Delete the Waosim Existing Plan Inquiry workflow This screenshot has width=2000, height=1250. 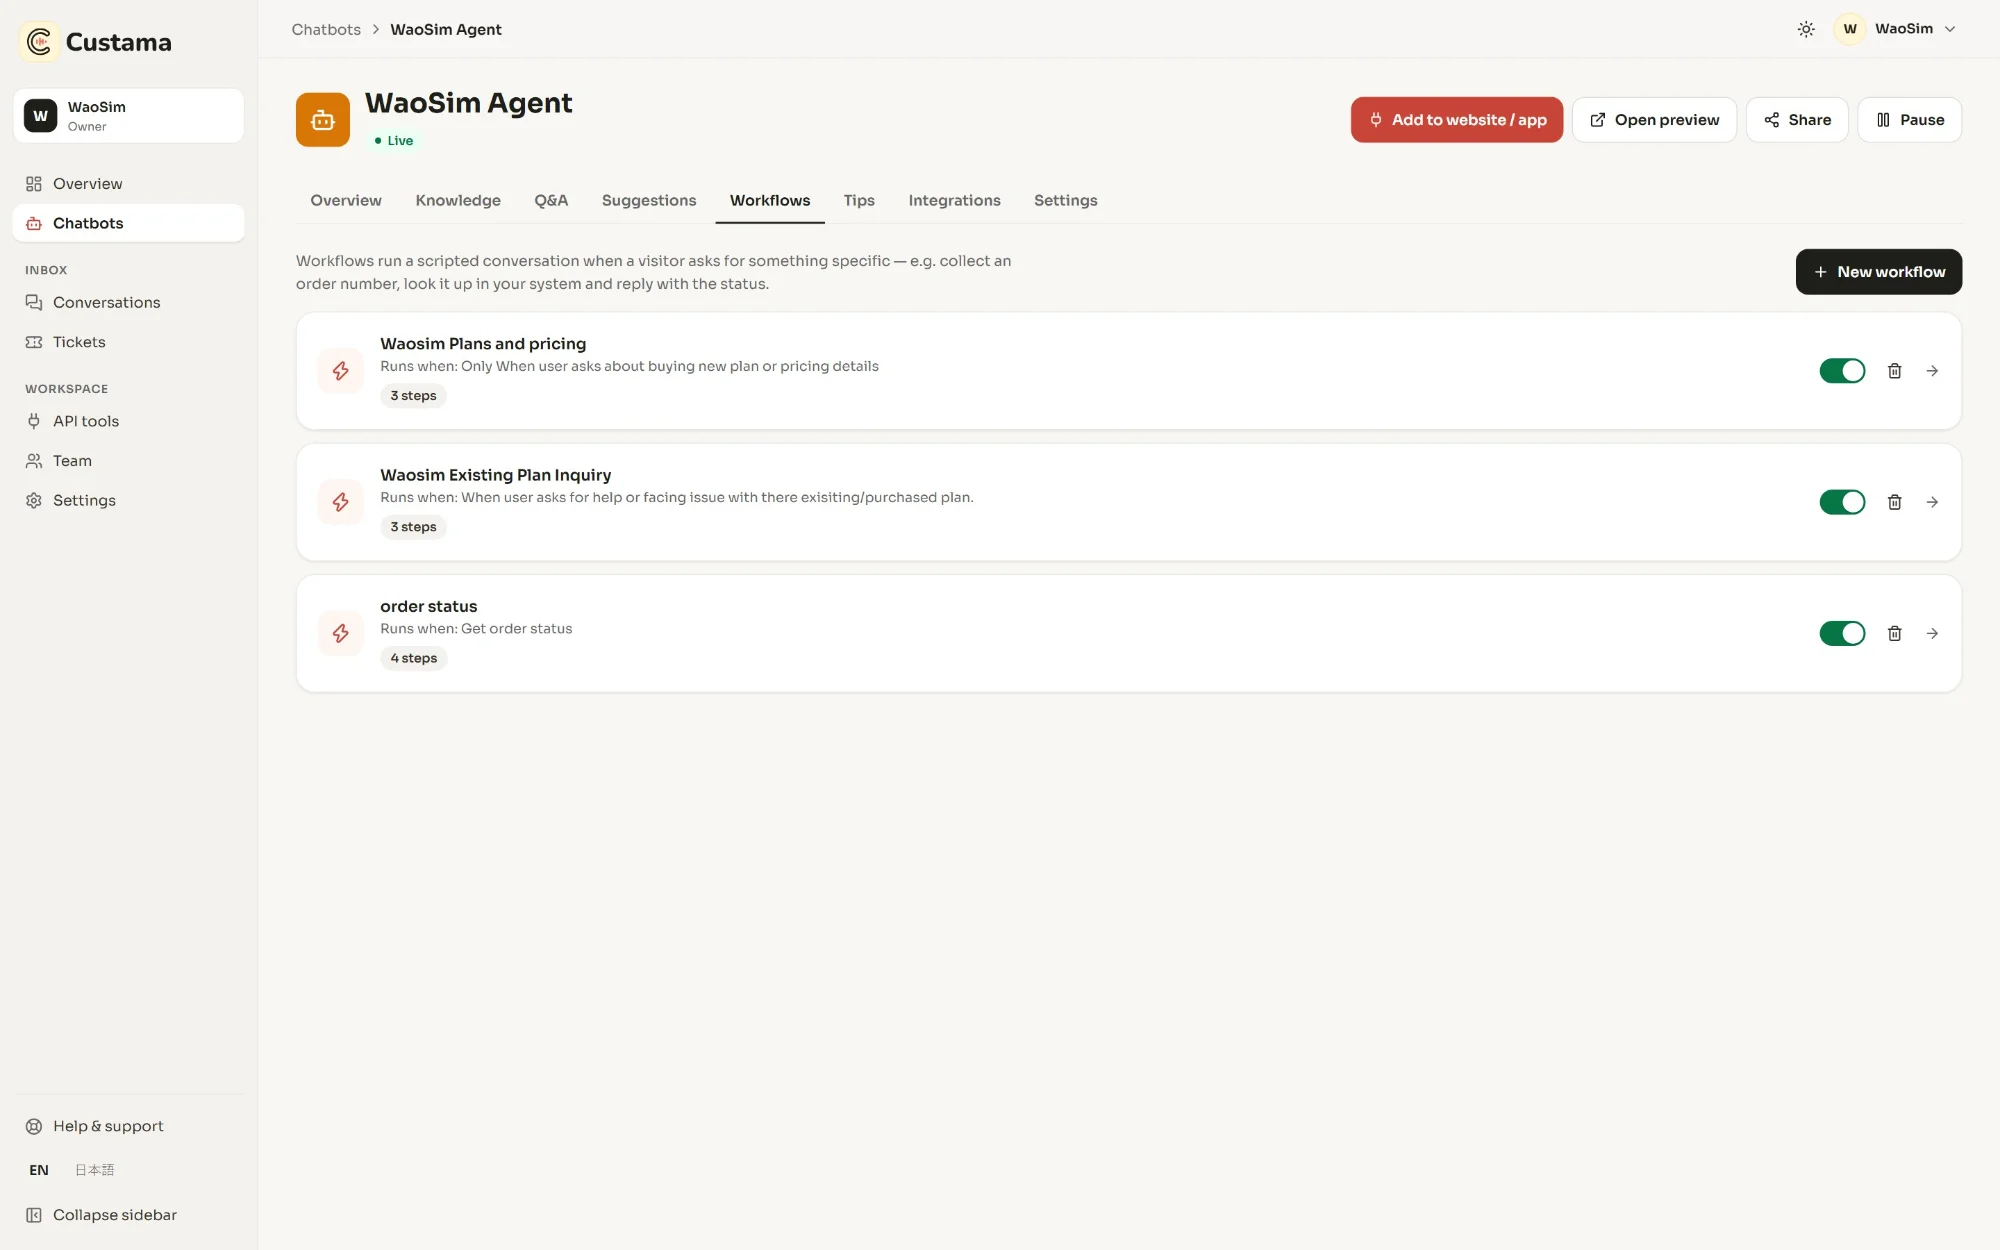(1894, 502)
